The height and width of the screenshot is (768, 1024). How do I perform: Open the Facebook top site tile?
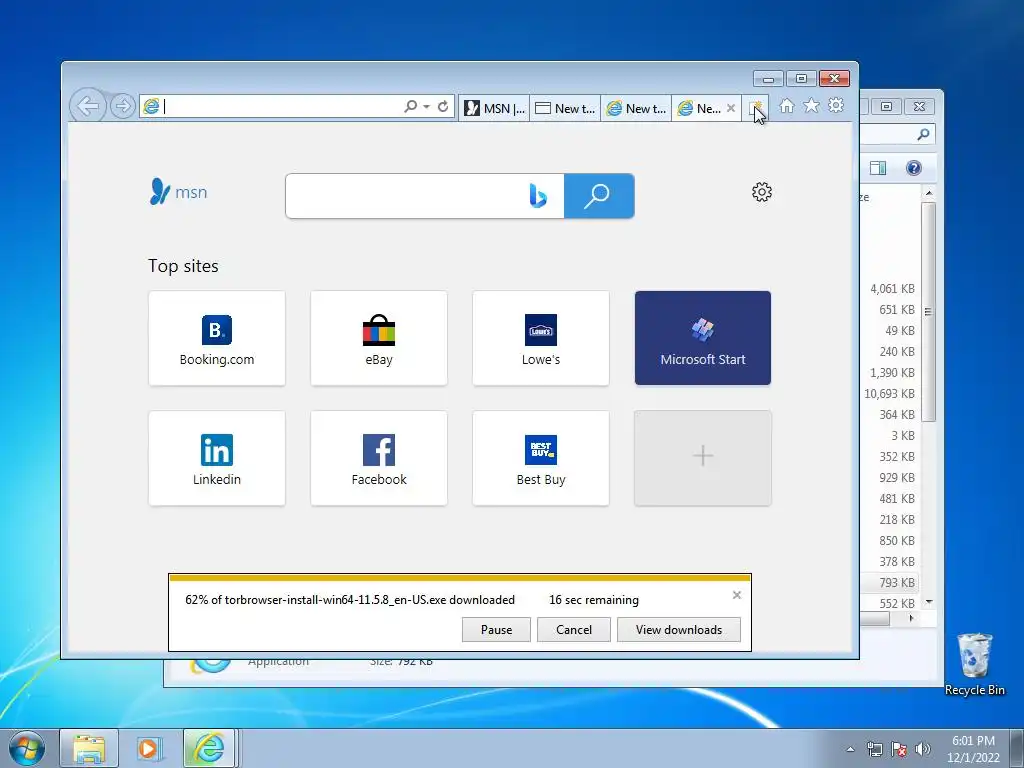[379, 458]
